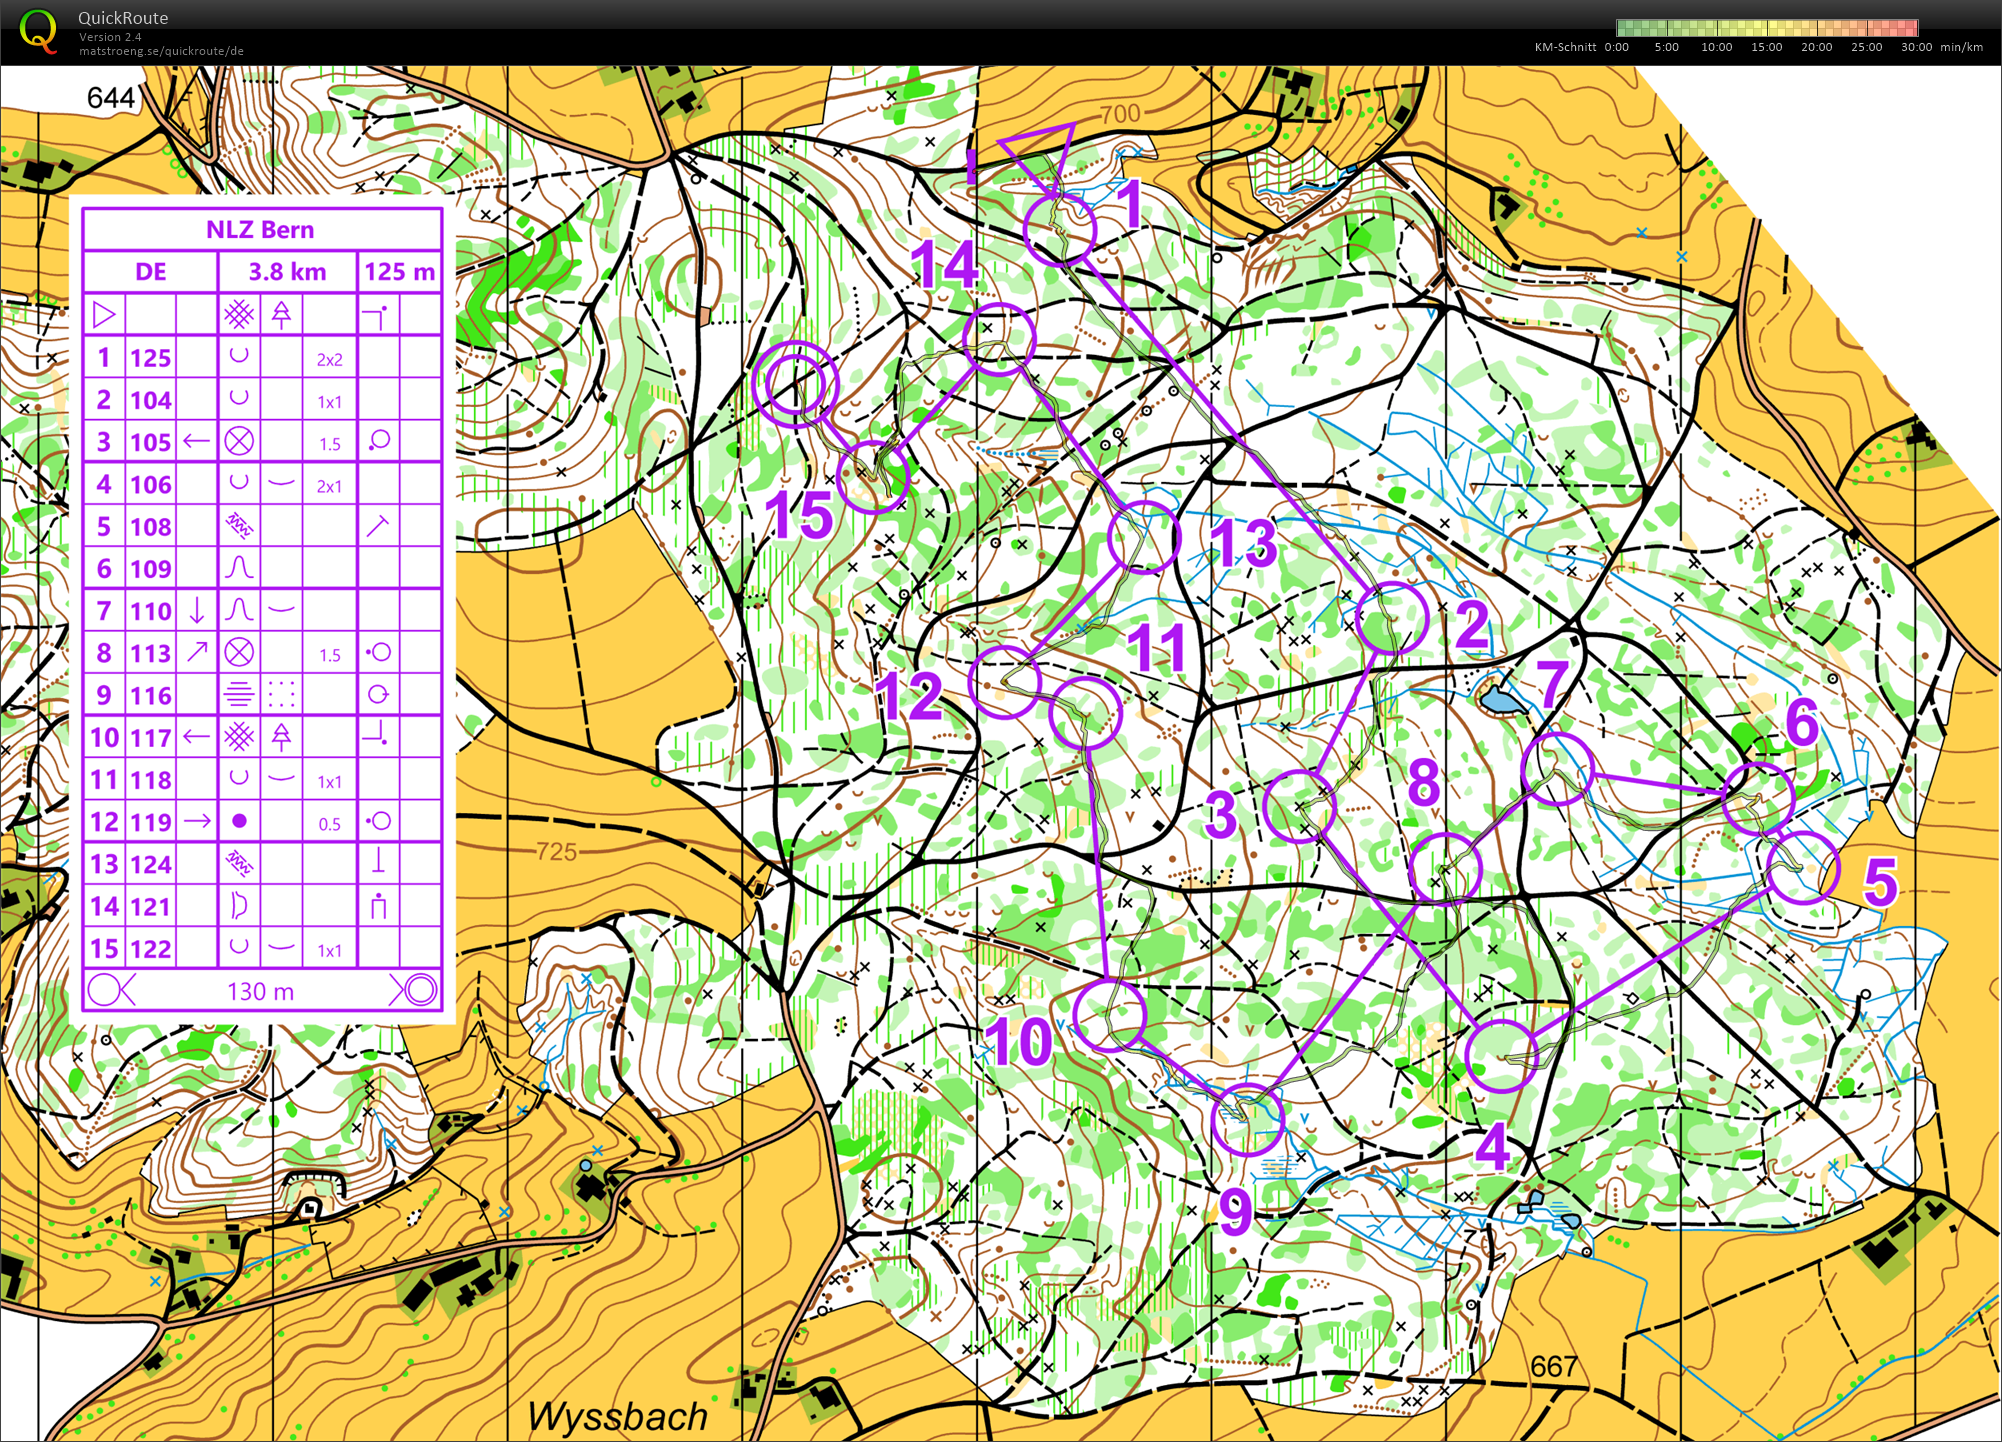Screen dimensions: 2002x1442
Task: Click the tree symbol in row 10 (117)
Action: click(281, 737)
